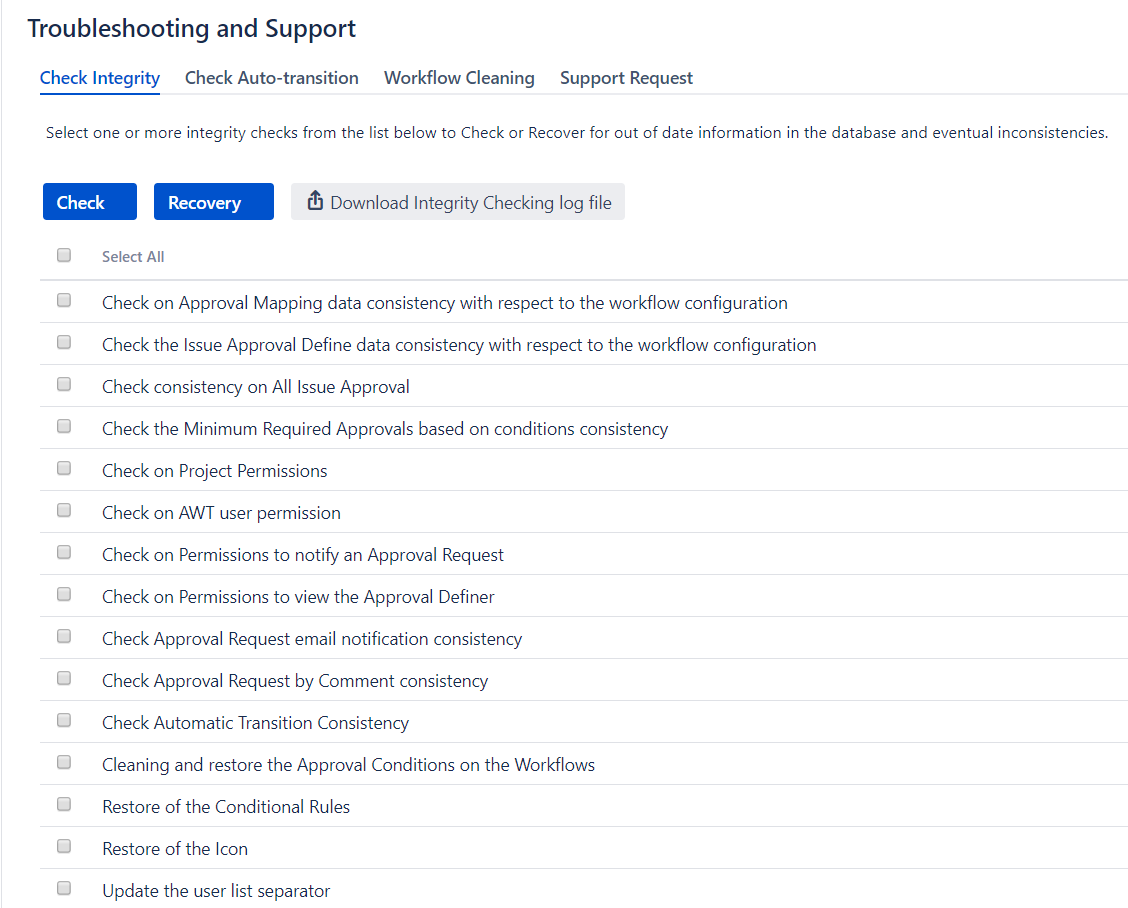Enable the Approval Mapping data consistency checkbox
1128x908 pixels.
click(x=64, y=300)
